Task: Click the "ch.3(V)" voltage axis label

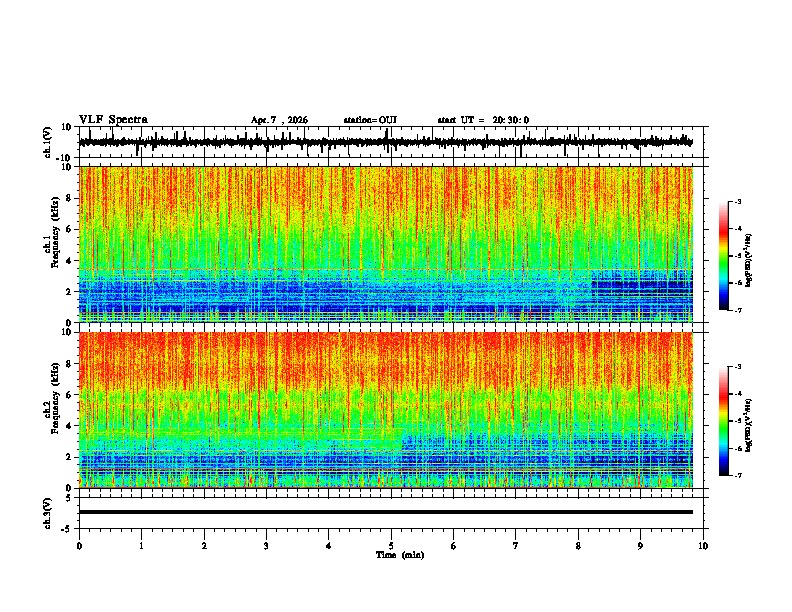Action: 48,513
